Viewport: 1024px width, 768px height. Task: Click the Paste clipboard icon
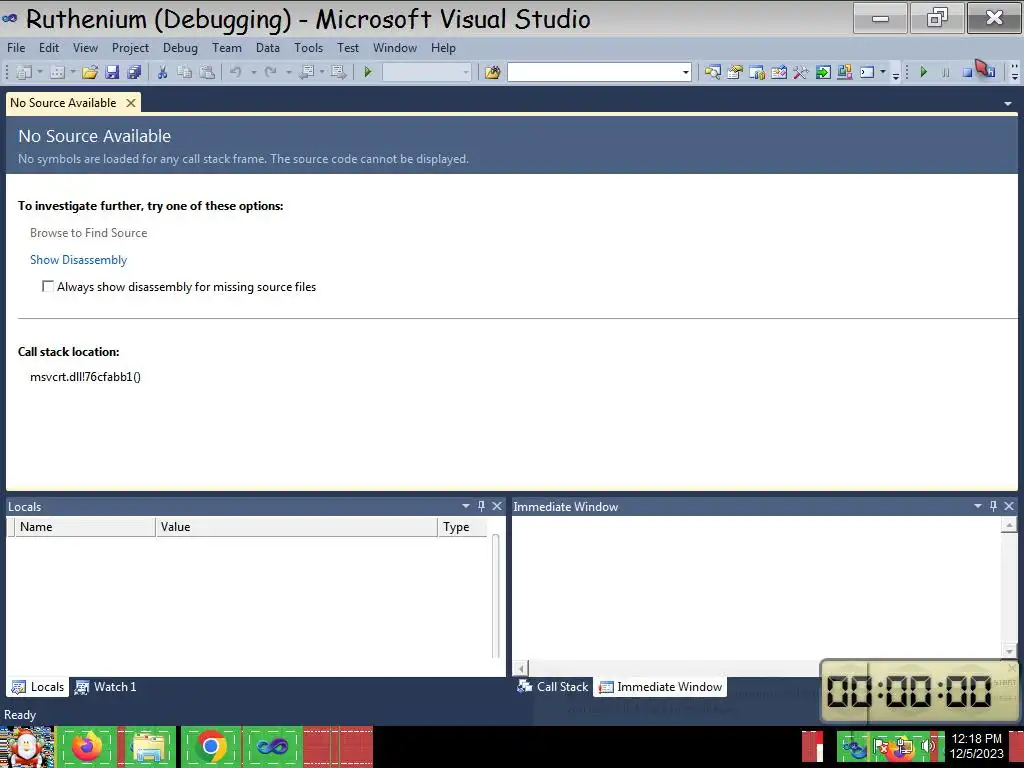207,72
